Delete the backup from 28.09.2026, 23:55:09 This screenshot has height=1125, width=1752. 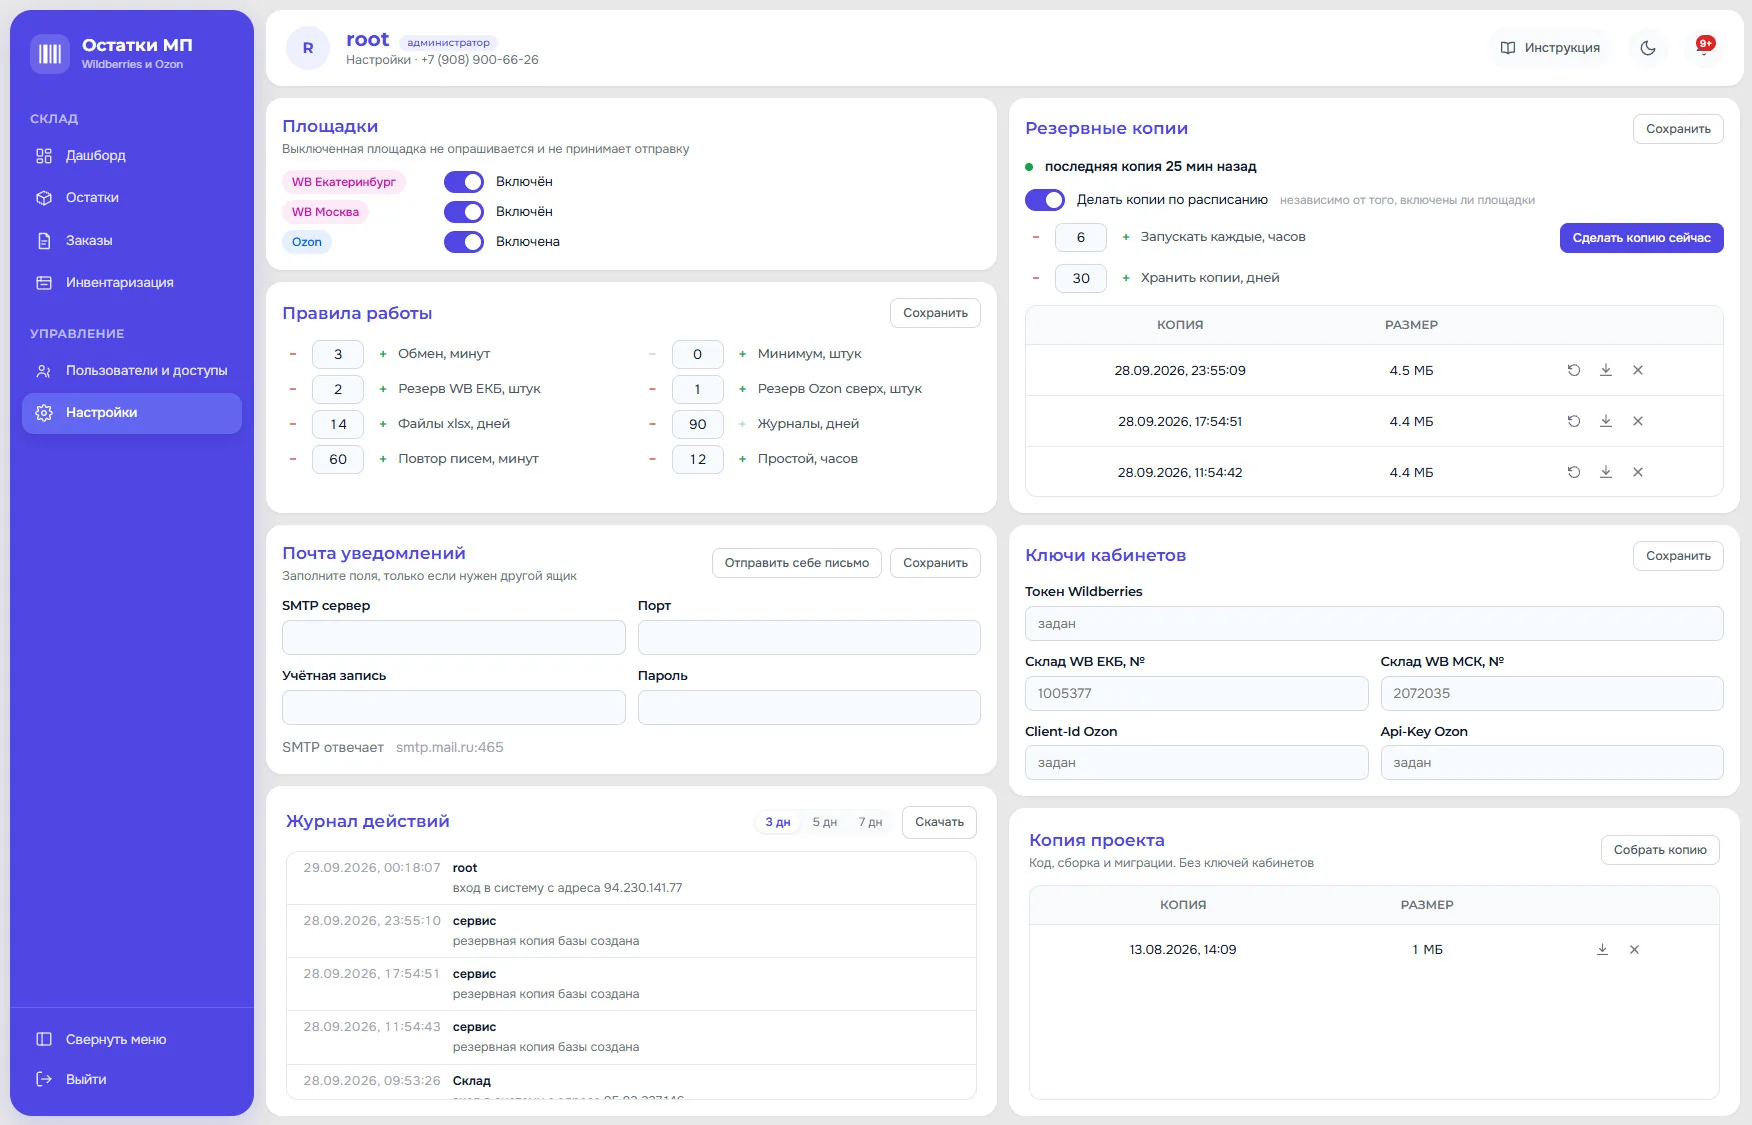[x=1638, y=370]
